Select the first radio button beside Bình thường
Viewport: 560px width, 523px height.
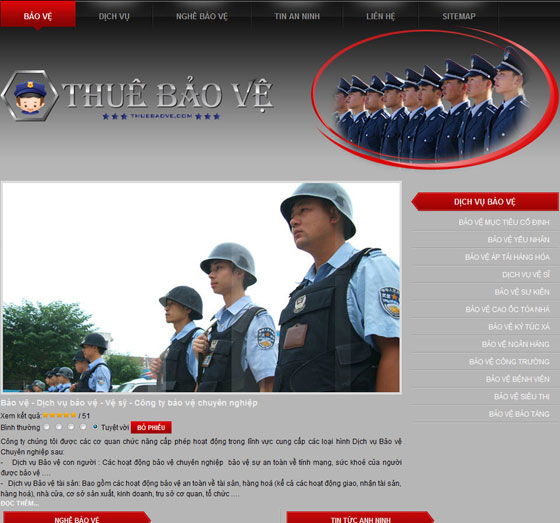46,427
